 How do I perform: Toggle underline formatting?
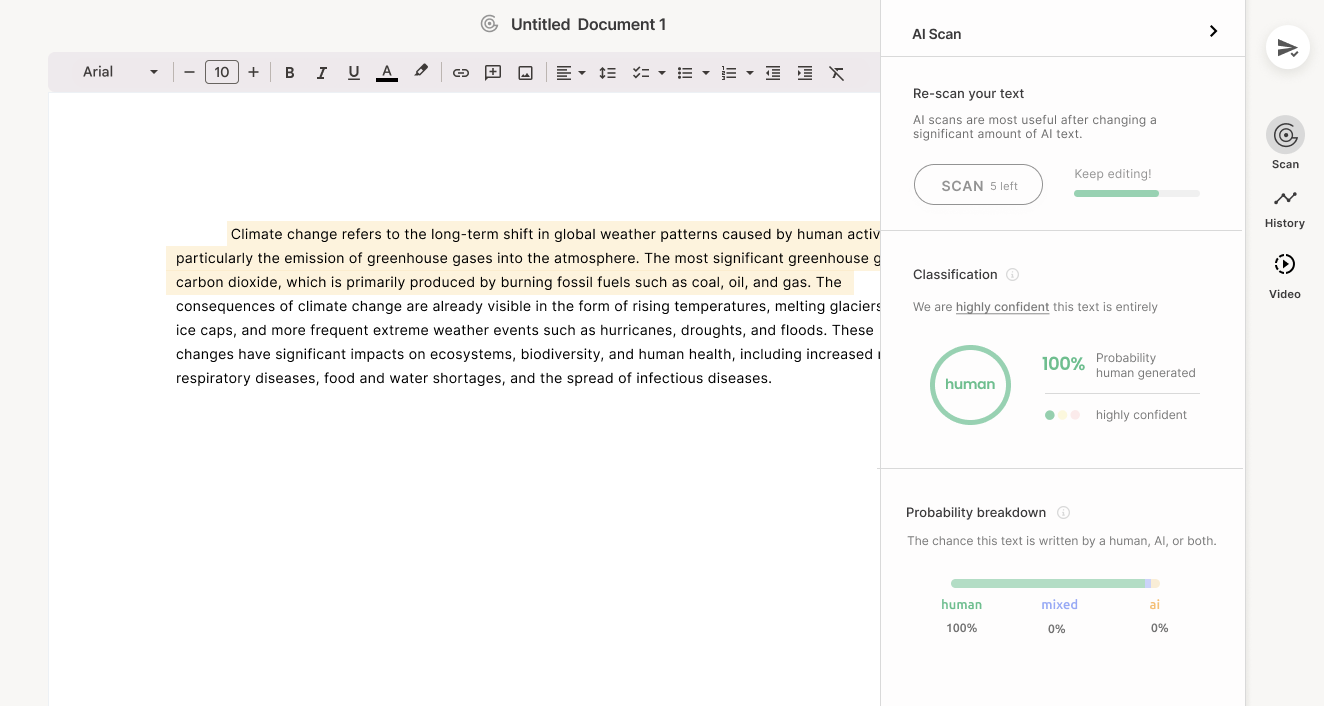pos(353,72)
